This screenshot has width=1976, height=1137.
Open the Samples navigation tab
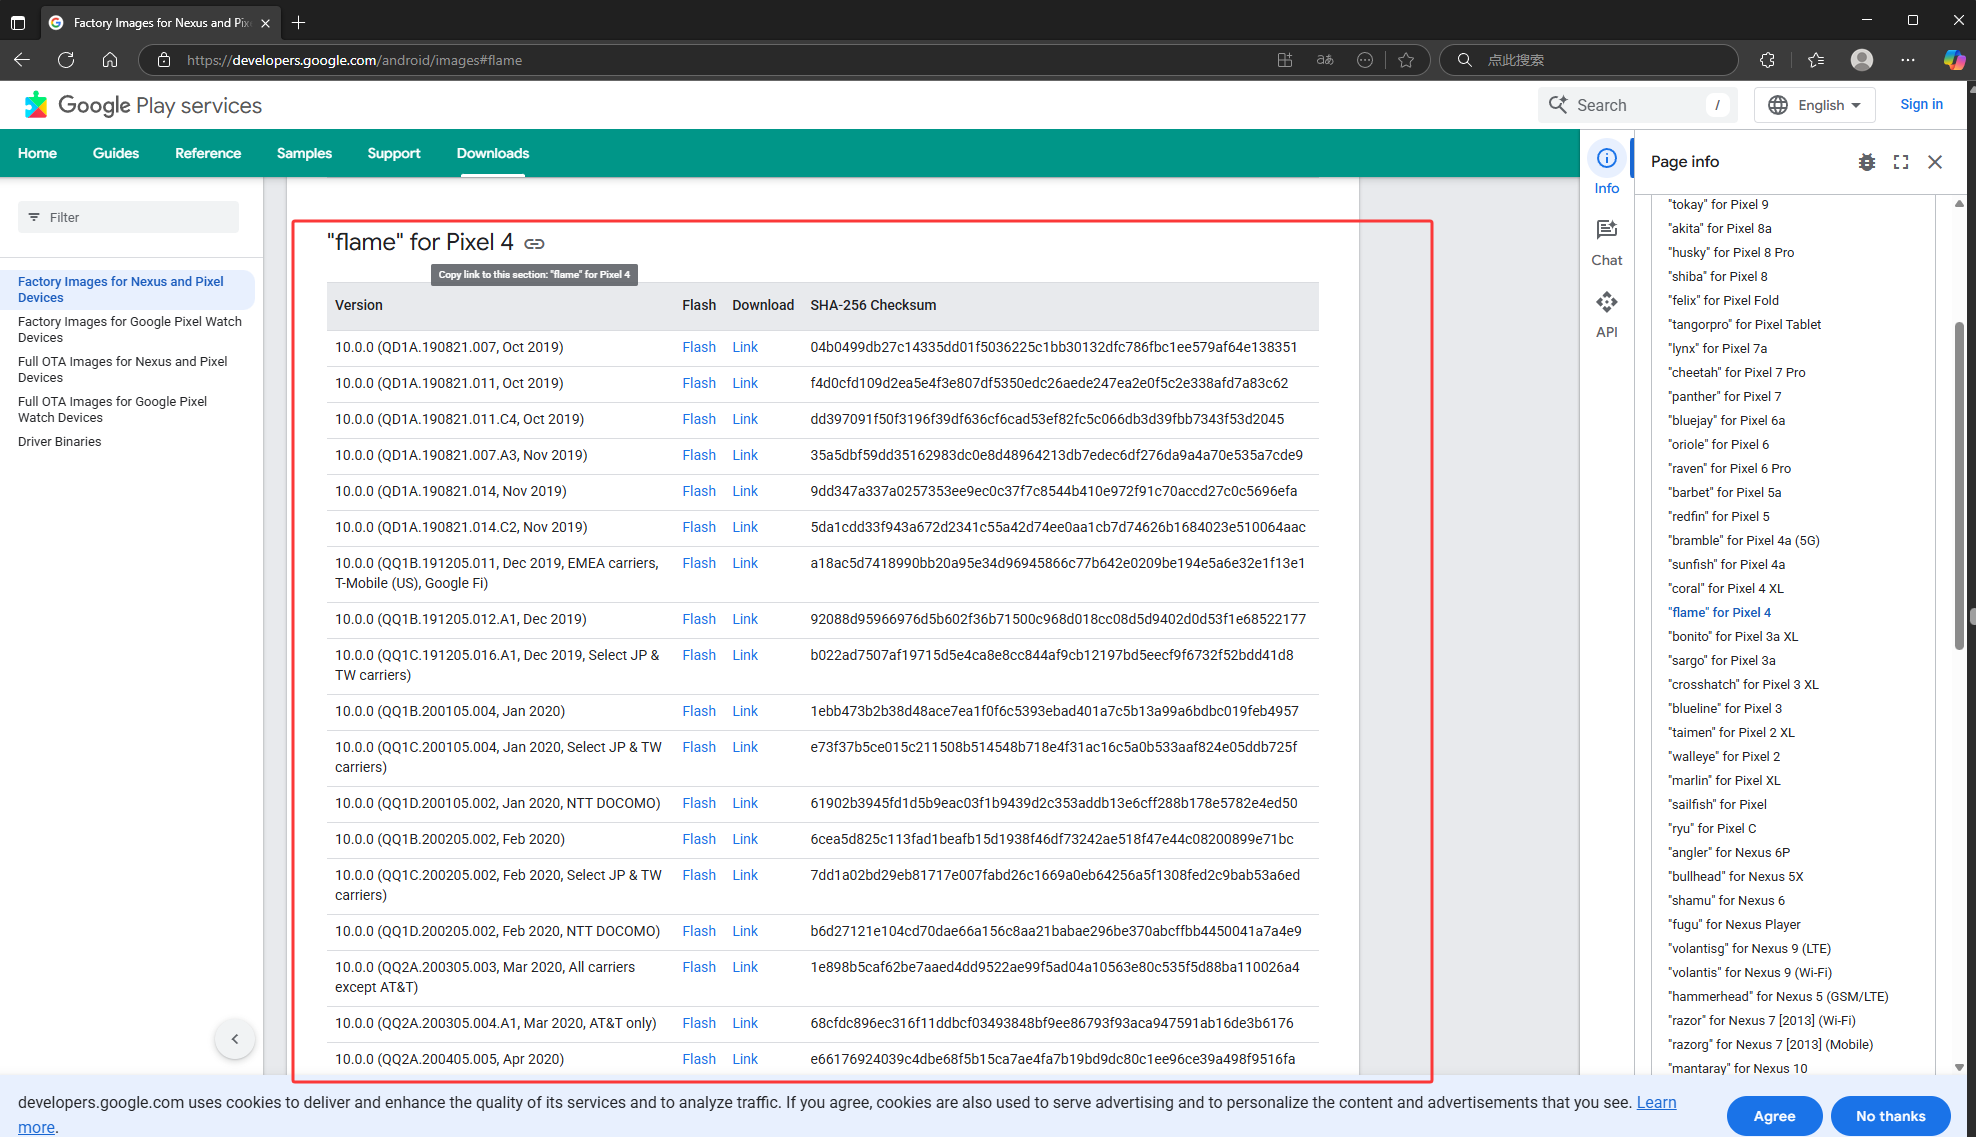click(x=304, y=153)
